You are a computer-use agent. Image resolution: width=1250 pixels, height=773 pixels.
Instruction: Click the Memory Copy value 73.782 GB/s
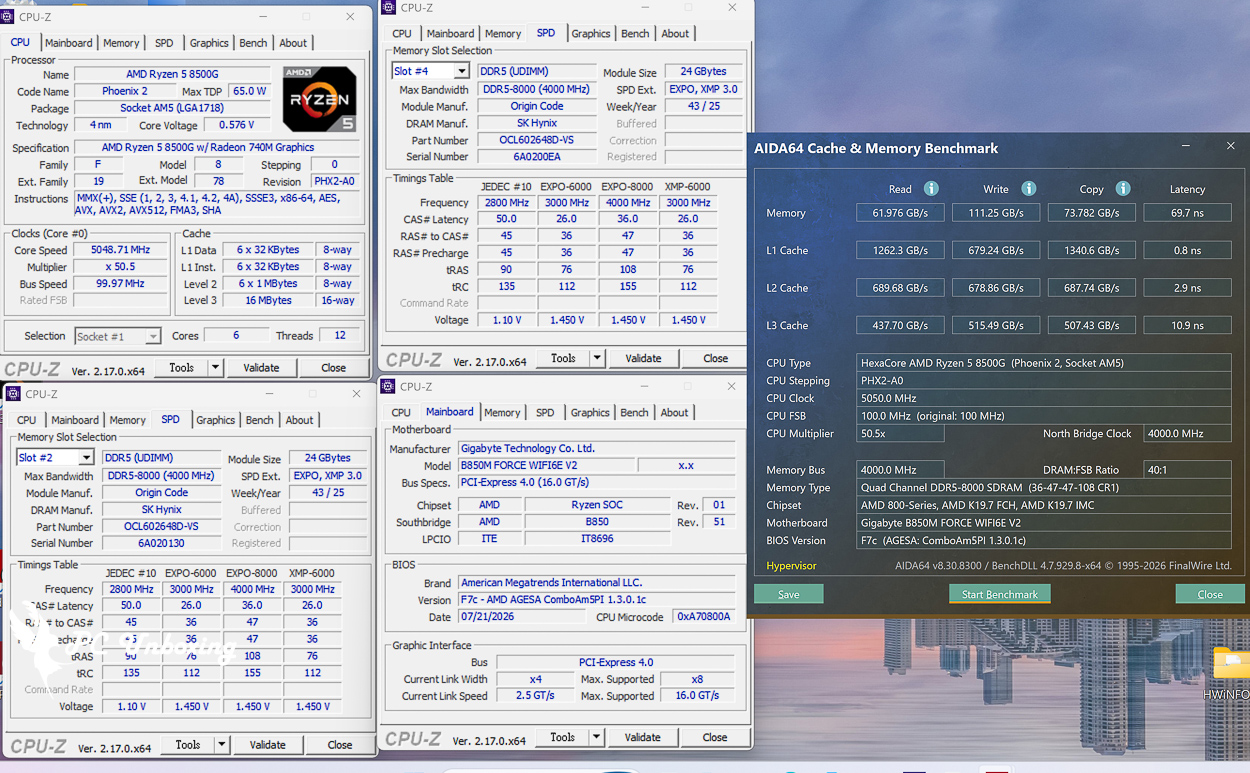(1092, 213)
